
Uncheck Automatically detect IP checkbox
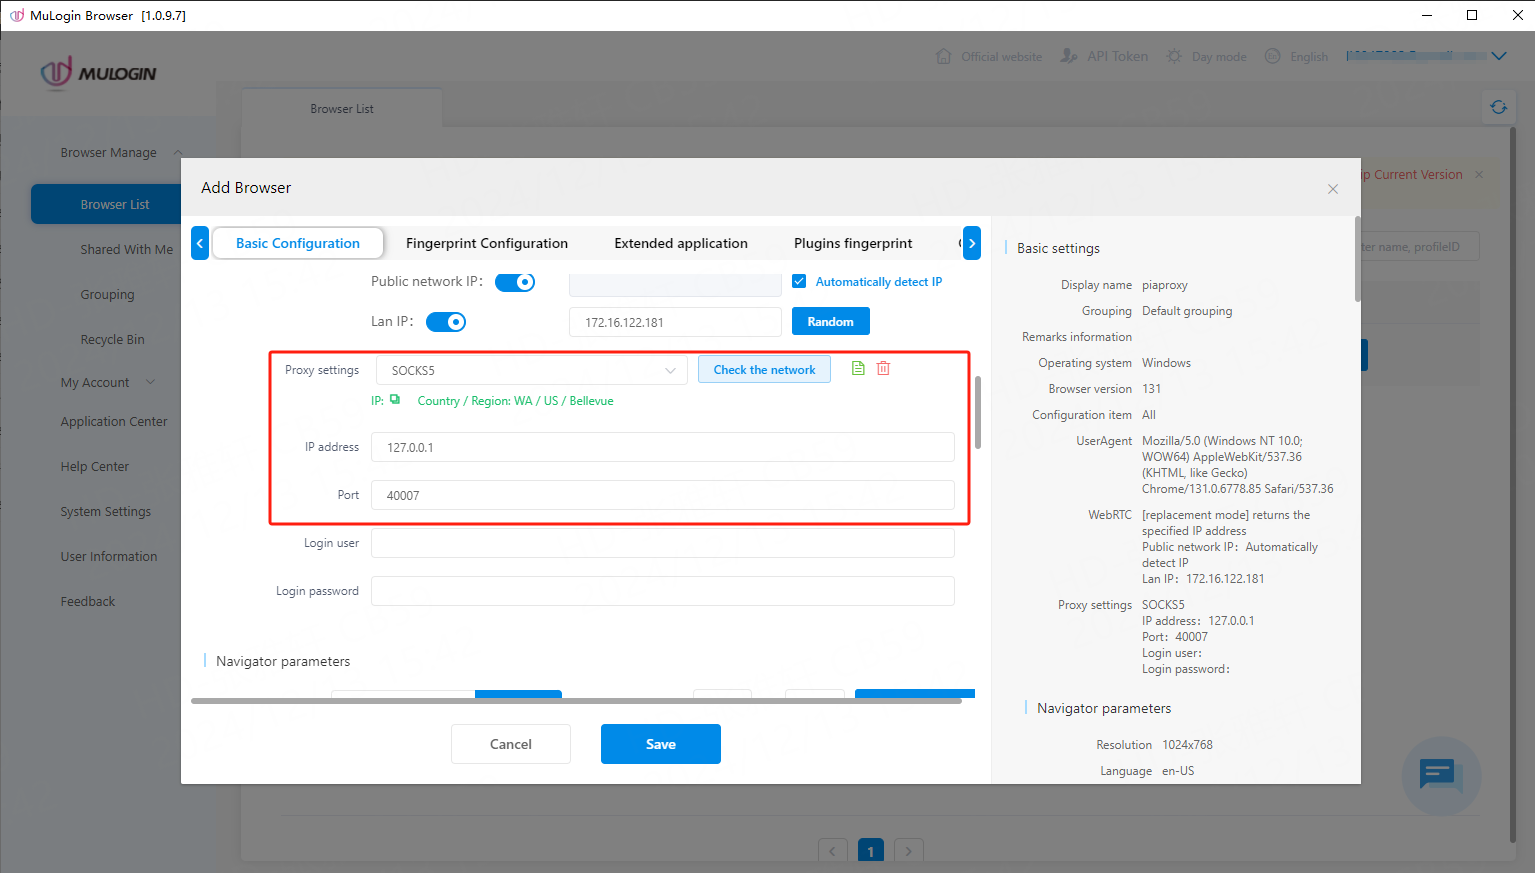tap(800, 282)
